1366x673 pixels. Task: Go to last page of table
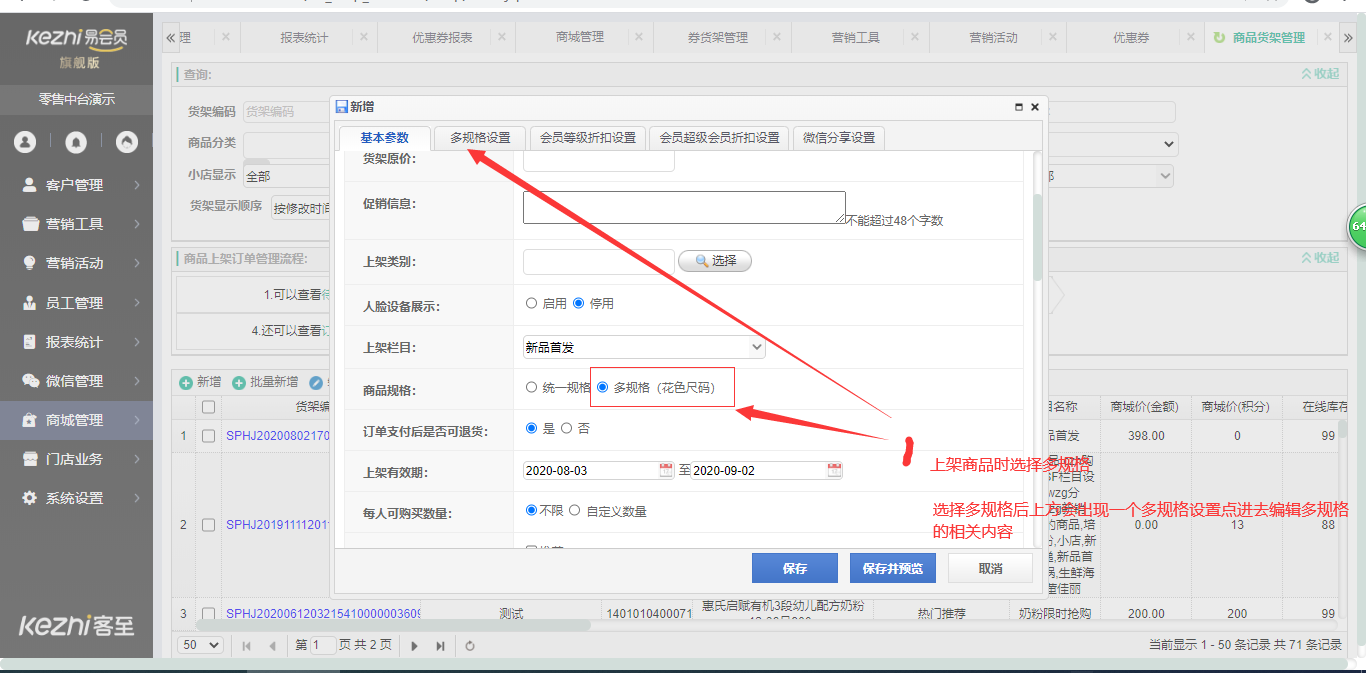pyautogui.click(x=440, y=646)
